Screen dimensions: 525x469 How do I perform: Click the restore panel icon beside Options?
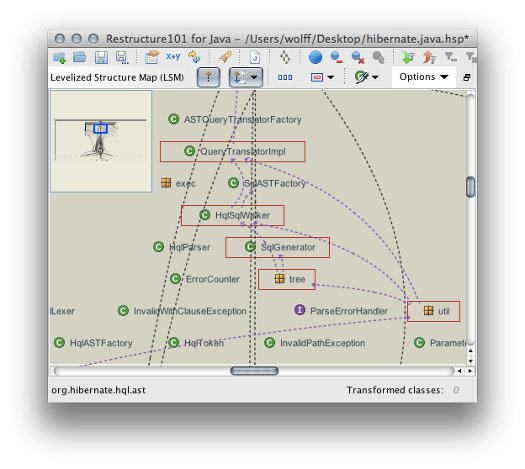(467, 78)
